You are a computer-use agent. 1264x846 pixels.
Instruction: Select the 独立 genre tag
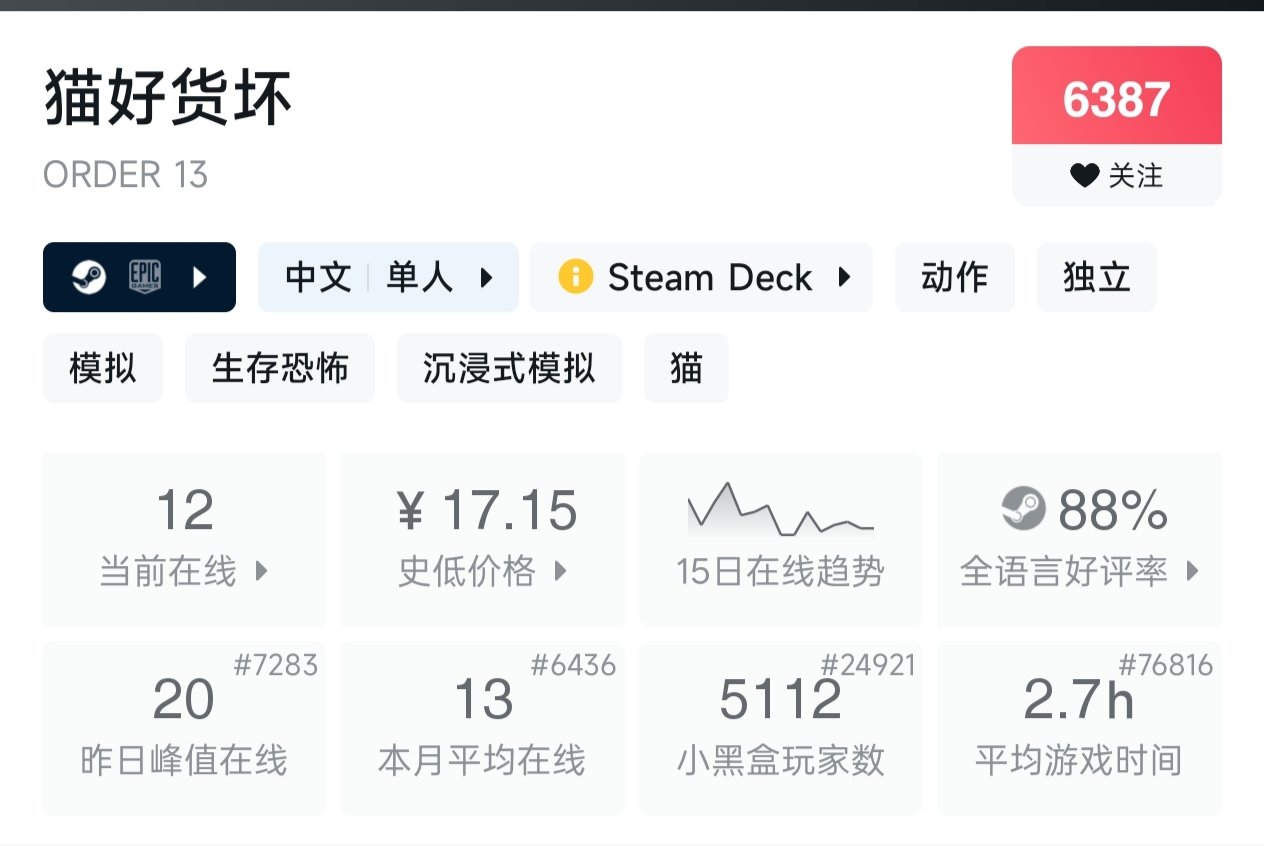point(1096,277)
